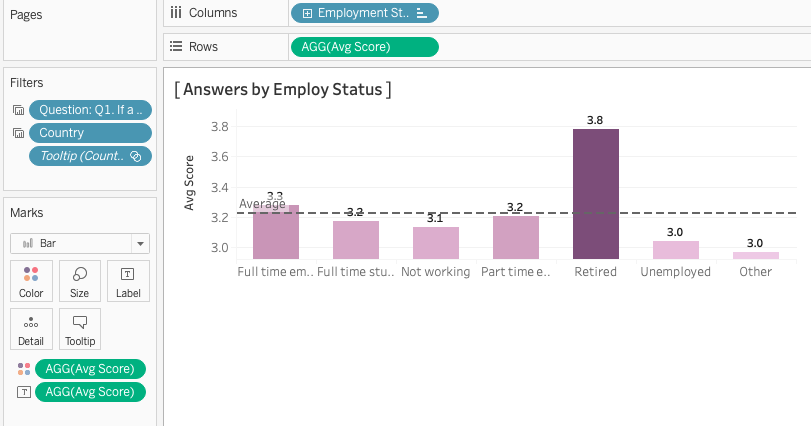Screen dimensions: 811x426
Task: Click the context icon beside Question filter
Action: [x=18, y=110]
